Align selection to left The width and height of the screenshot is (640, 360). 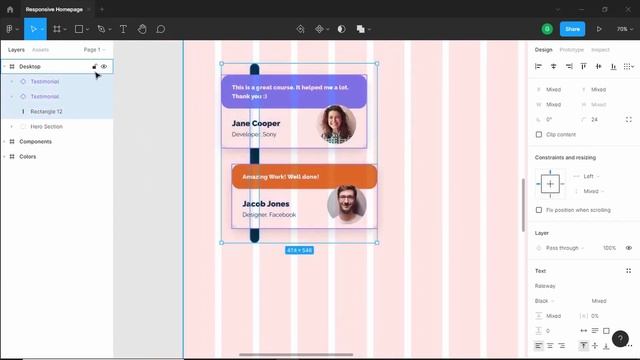coord(538,66)
